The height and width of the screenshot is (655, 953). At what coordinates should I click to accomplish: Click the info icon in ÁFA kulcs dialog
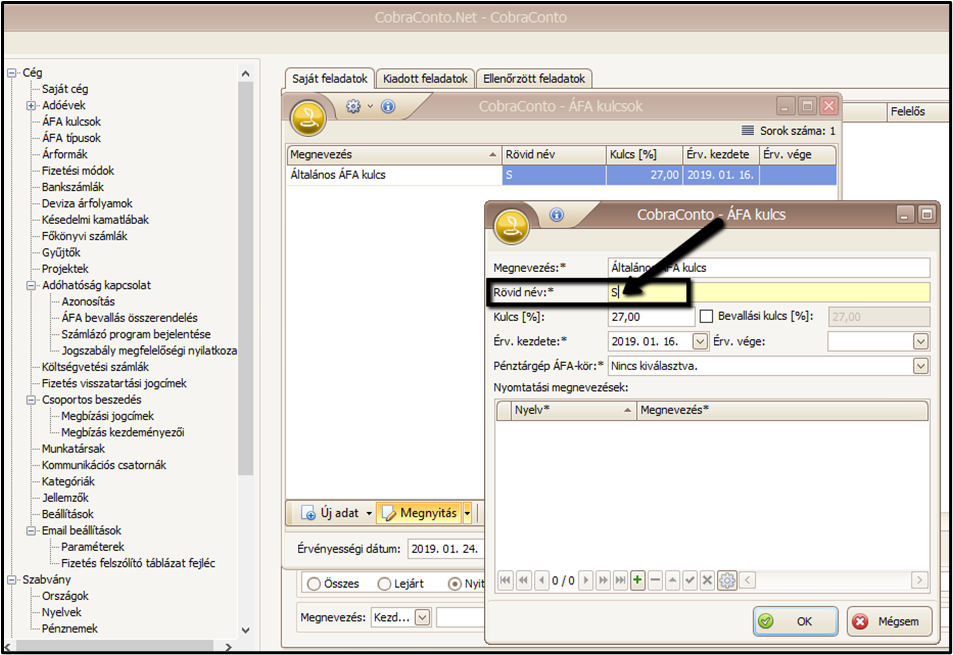(556, 214)
